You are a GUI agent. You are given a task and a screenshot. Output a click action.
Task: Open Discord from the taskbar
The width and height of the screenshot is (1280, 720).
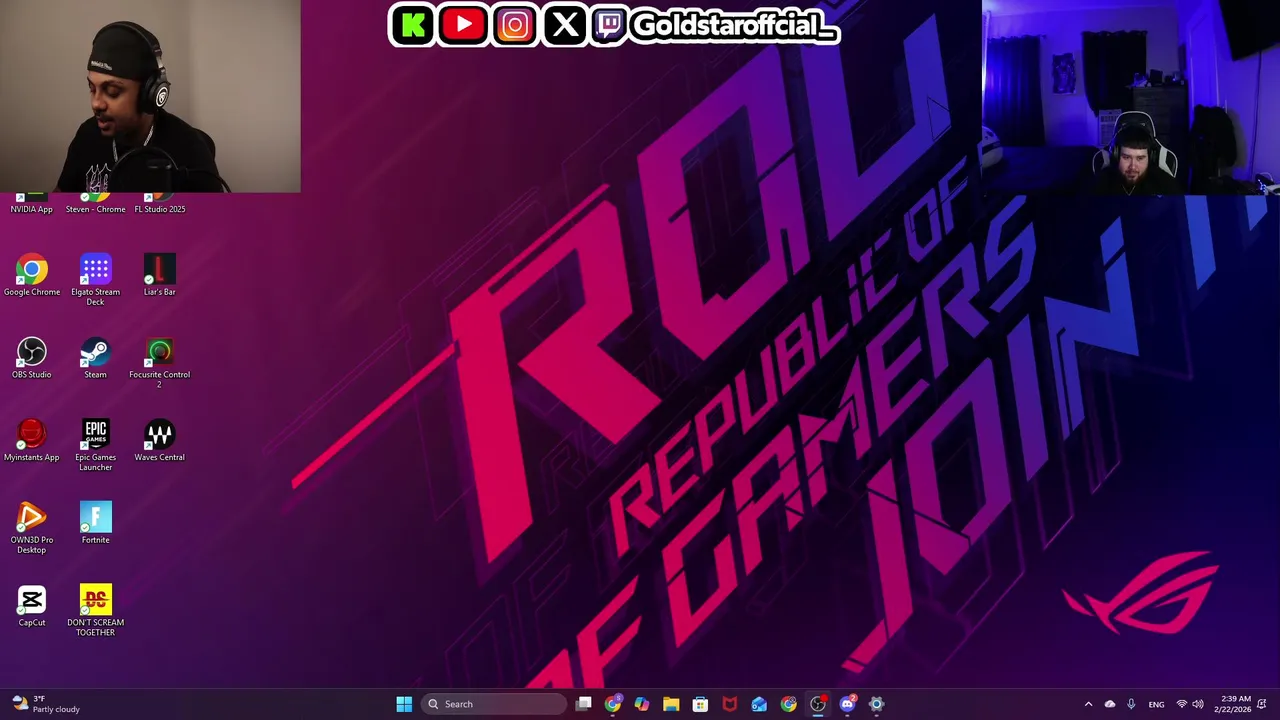coord(847,704)
